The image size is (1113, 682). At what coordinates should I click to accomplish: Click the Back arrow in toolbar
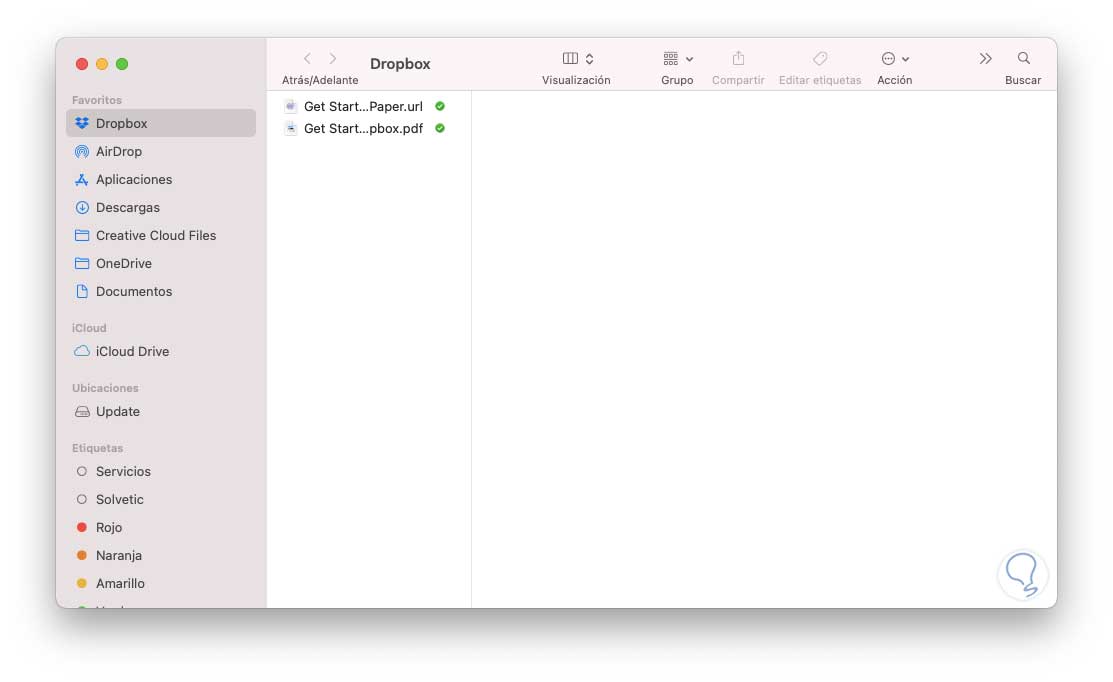pyautogui.click(x=307, y=58)
